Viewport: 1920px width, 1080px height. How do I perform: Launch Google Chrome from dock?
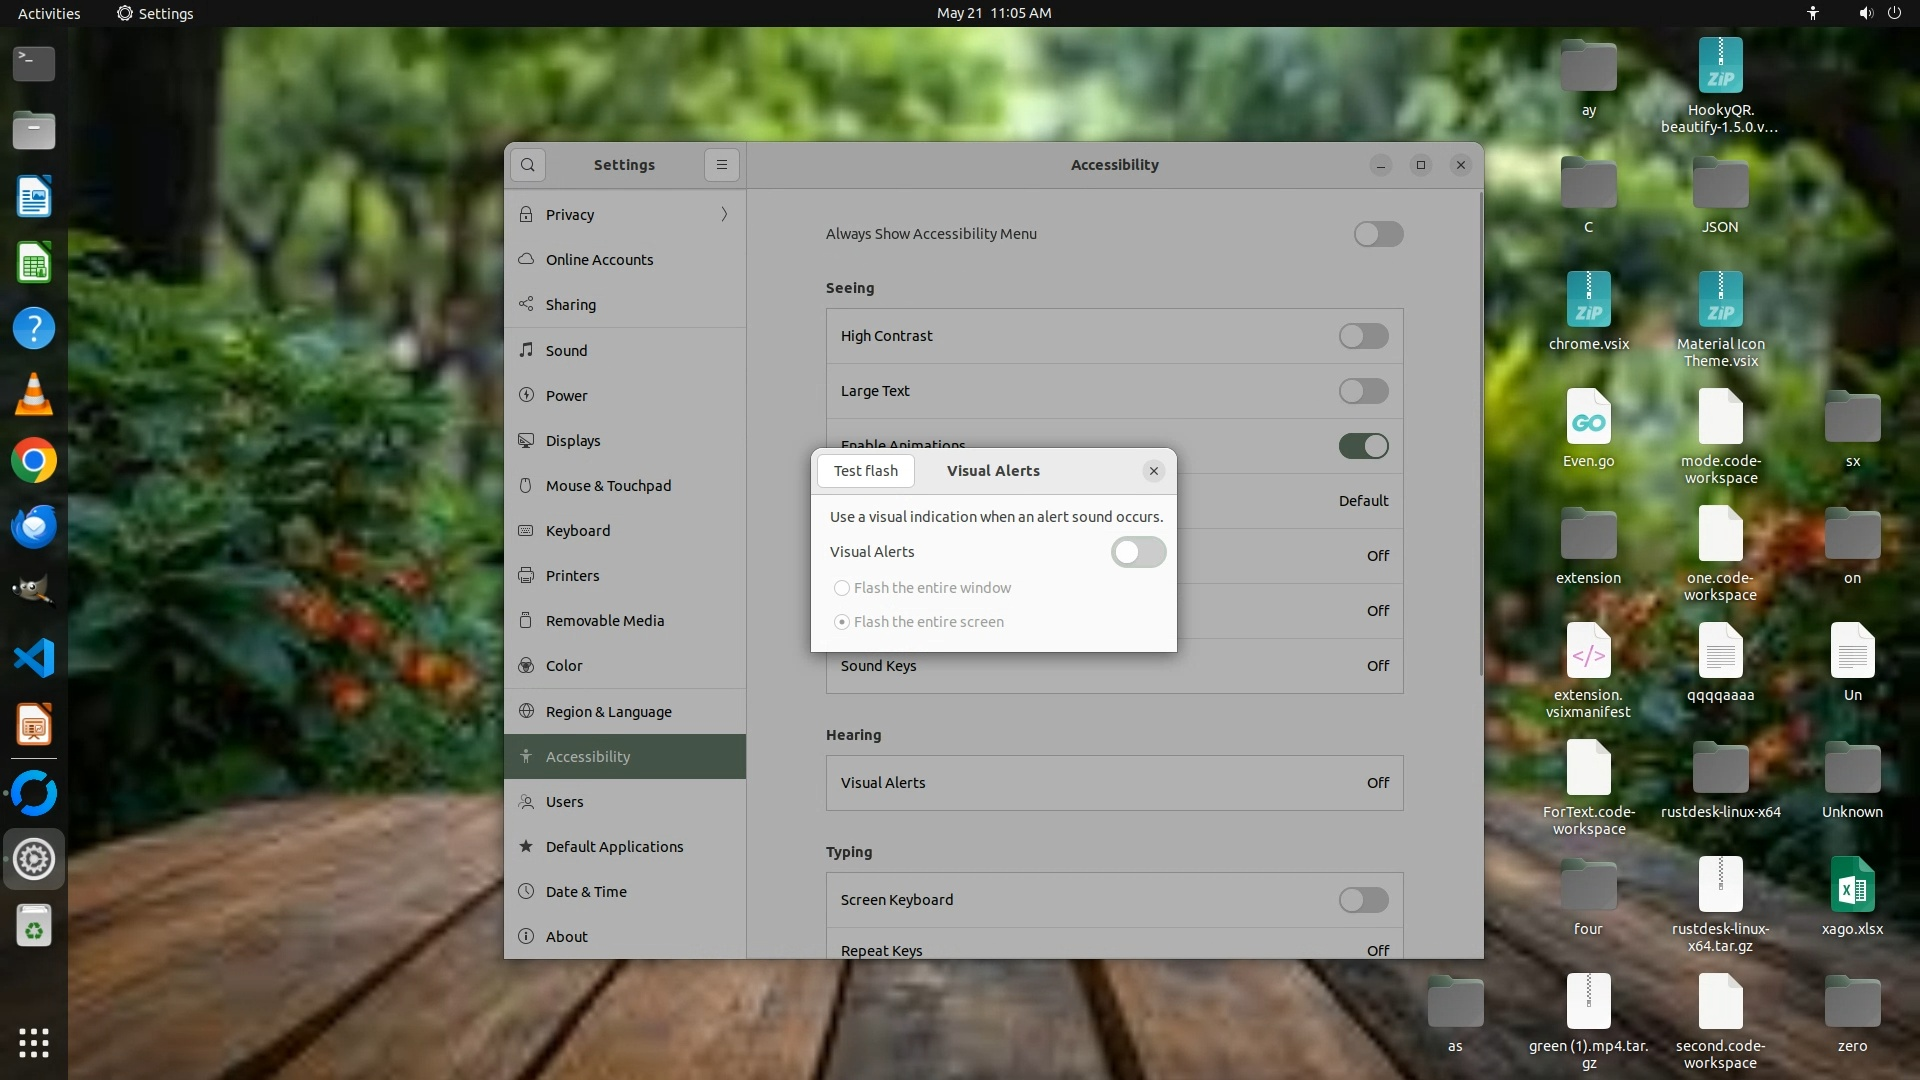(x=33, y=461)
